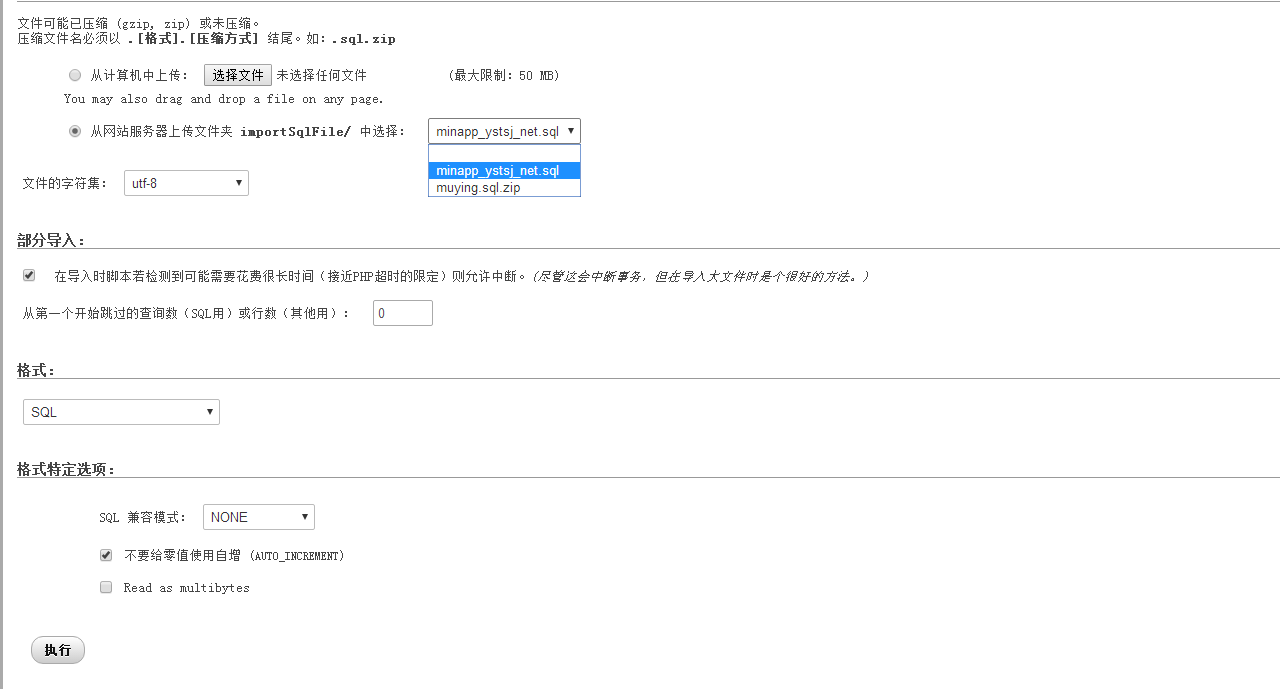The height and width of the screenshot is (689, 1280).
Task: Click the 文件的字符集 label
Action: 65,183
